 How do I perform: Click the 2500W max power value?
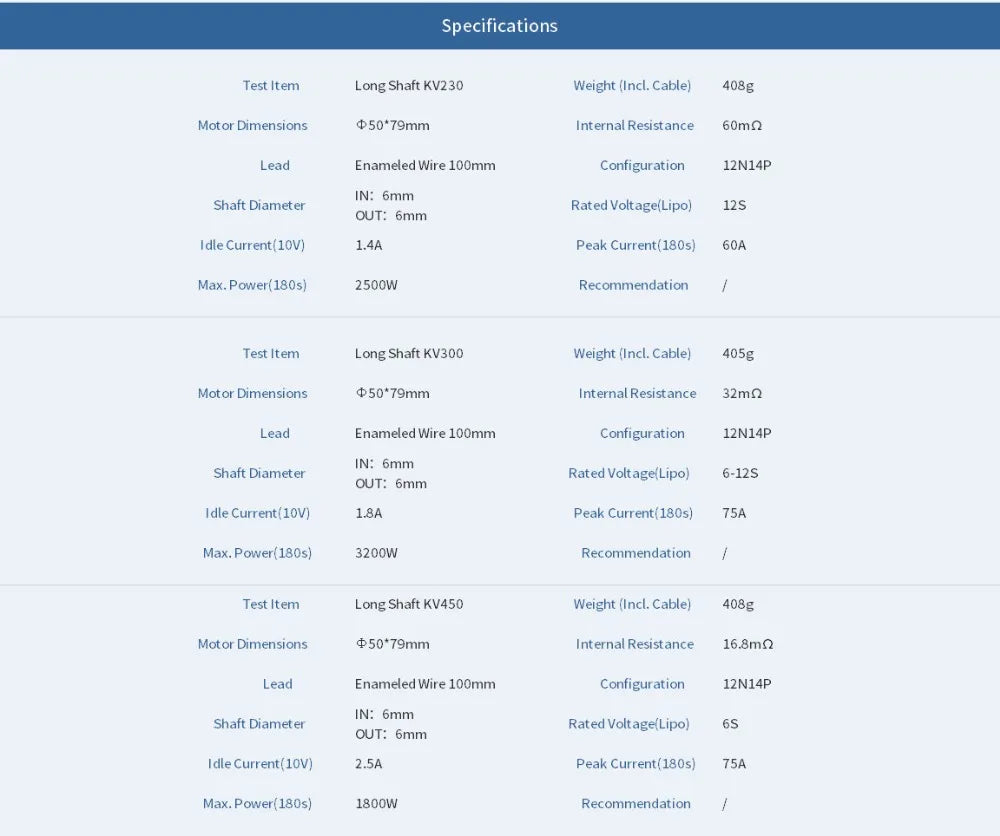pos(376,285)
